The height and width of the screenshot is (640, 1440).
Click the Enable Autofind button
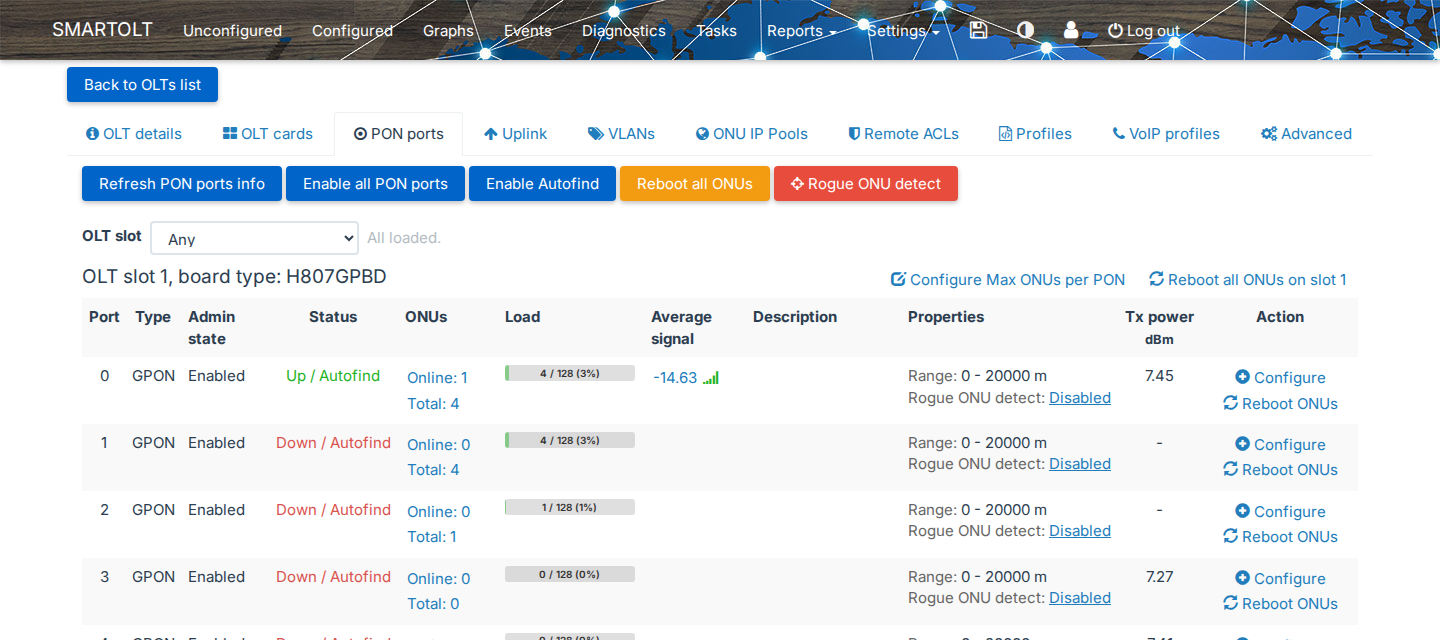(x=542, y=184)
